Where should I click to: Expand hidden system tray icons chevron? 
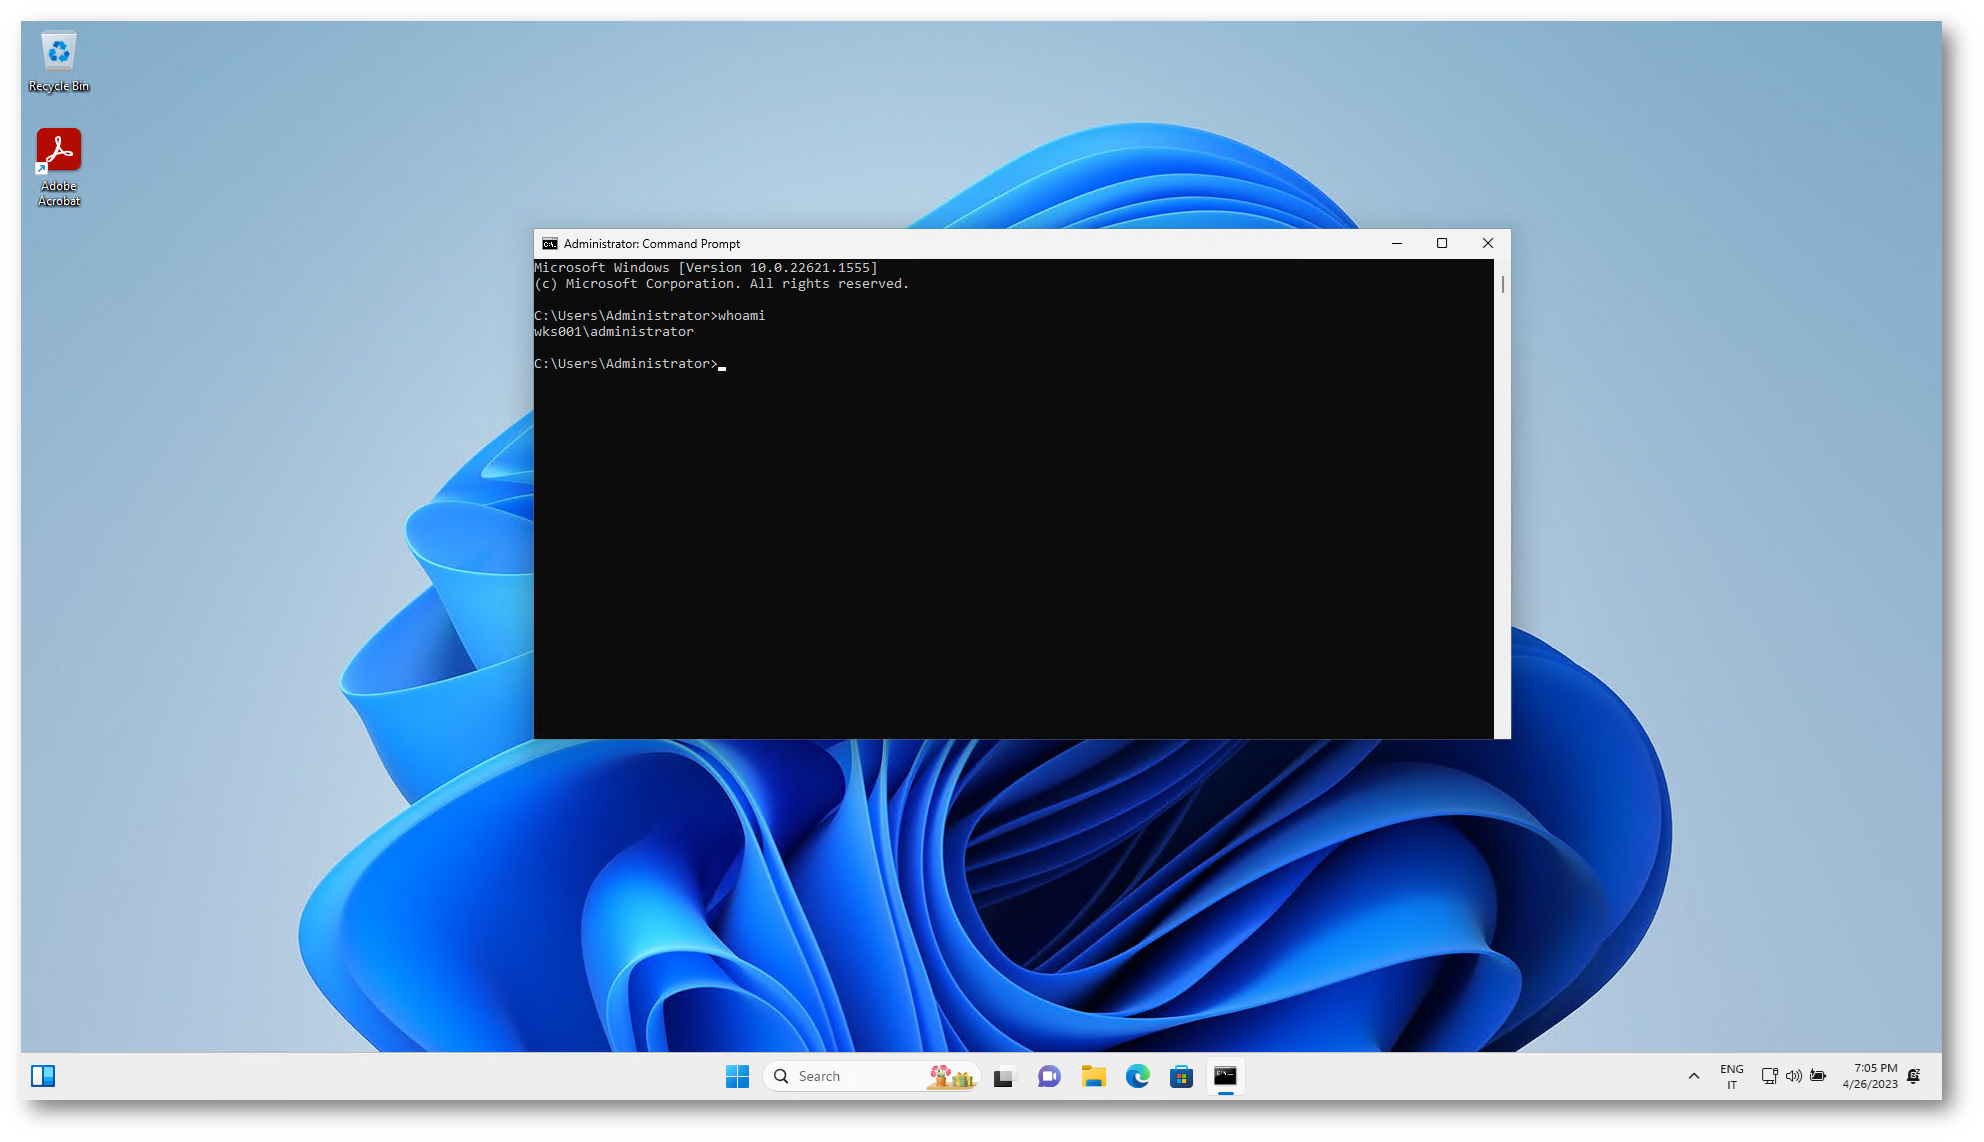pyautogui.click(x=1693, y=1076)
